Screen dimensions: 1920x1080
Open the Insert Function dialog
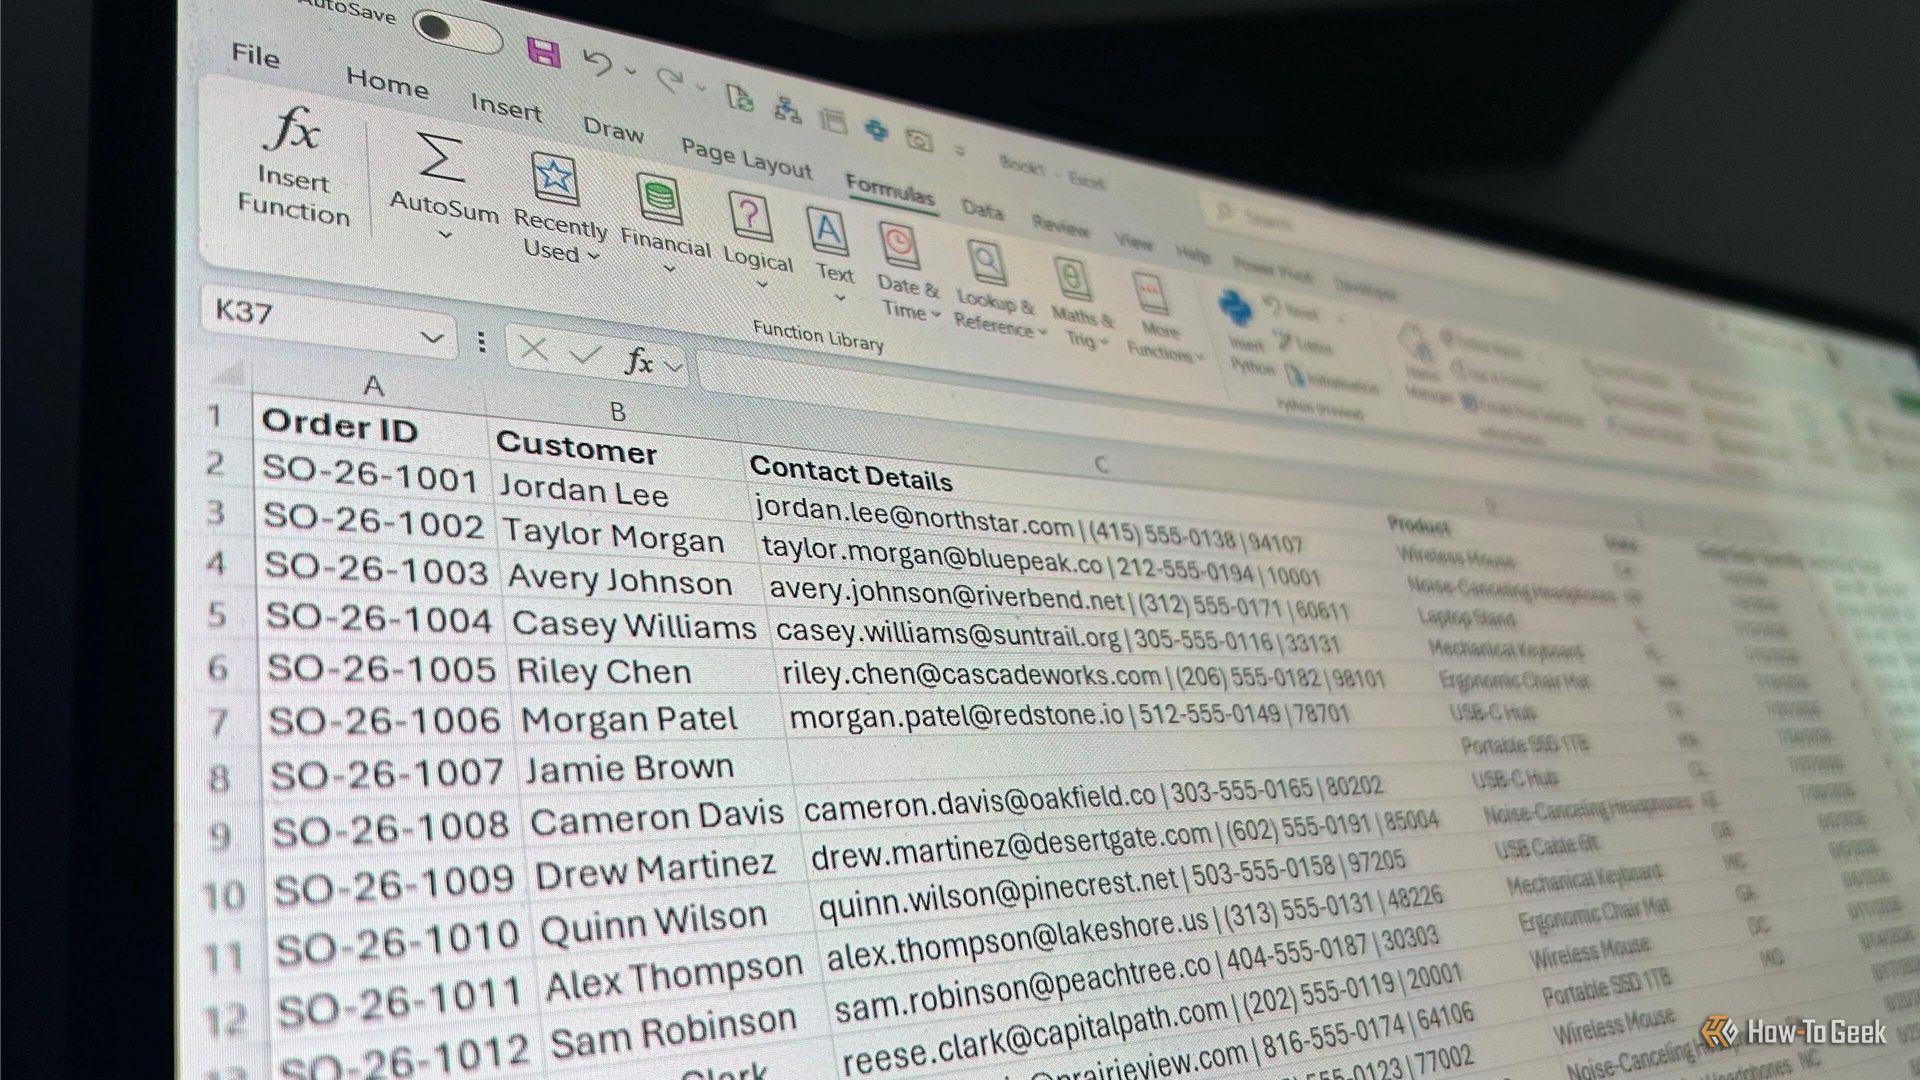293,167
